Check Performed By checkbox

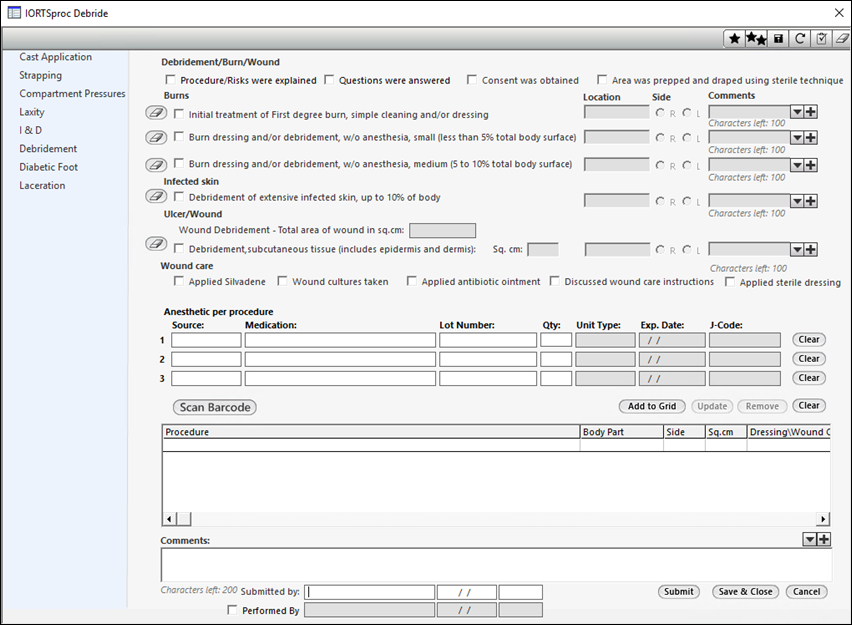232,610
